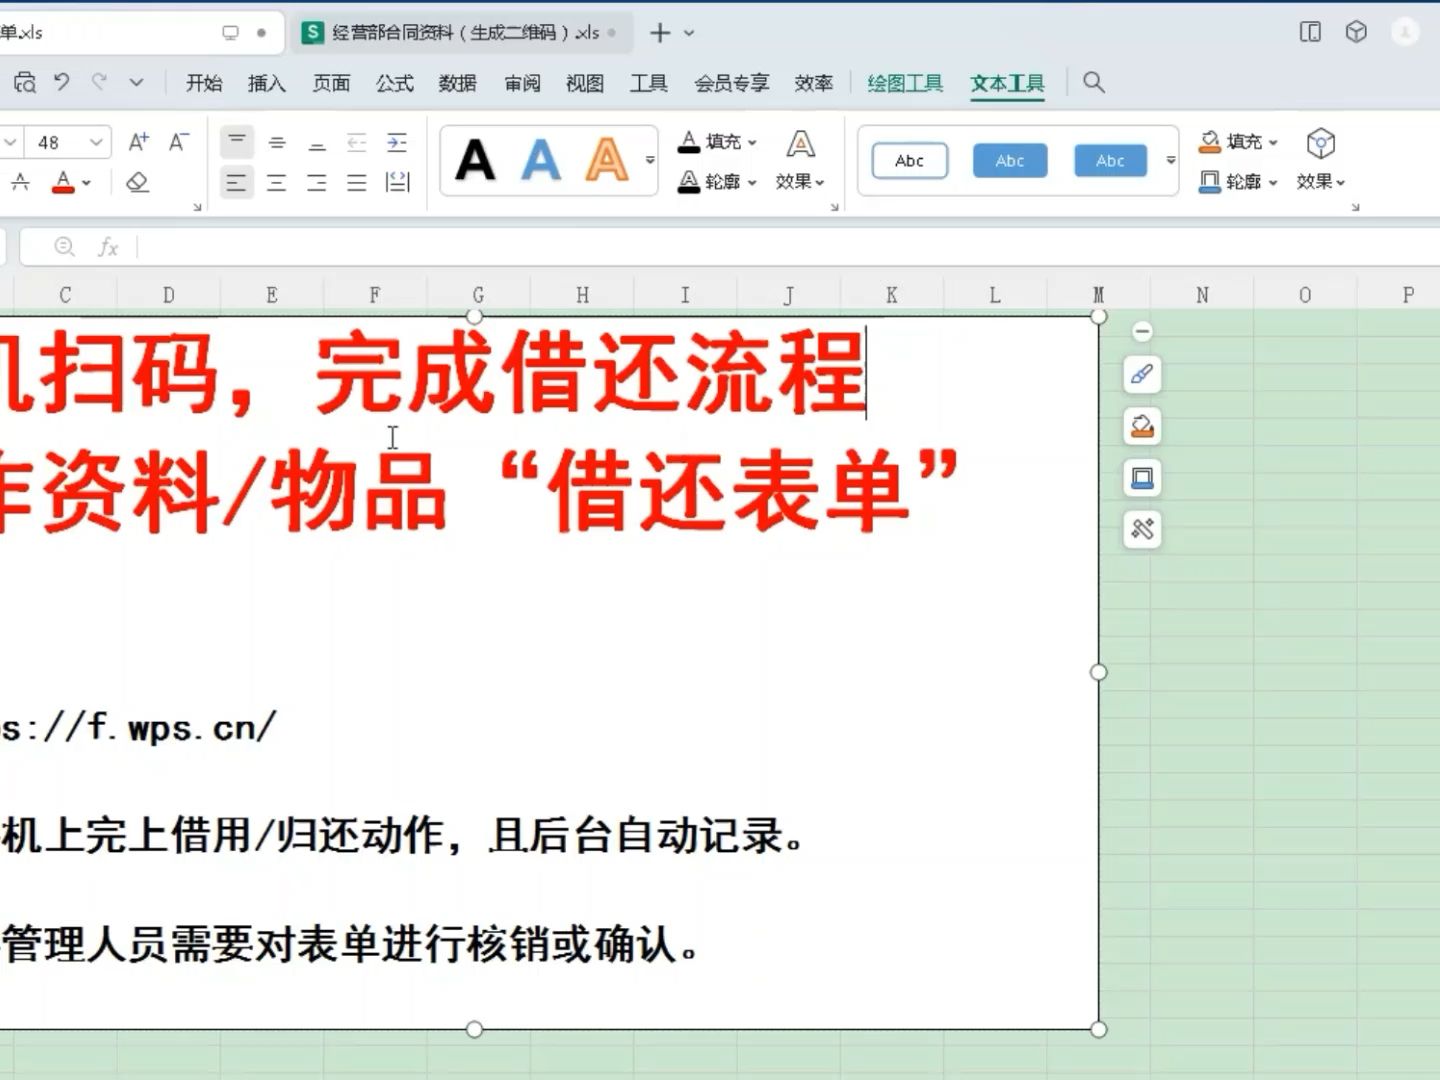The width and height of the screenshot is (1440, 1080).
Task: Select the text outline A icon
Action: 688,181
